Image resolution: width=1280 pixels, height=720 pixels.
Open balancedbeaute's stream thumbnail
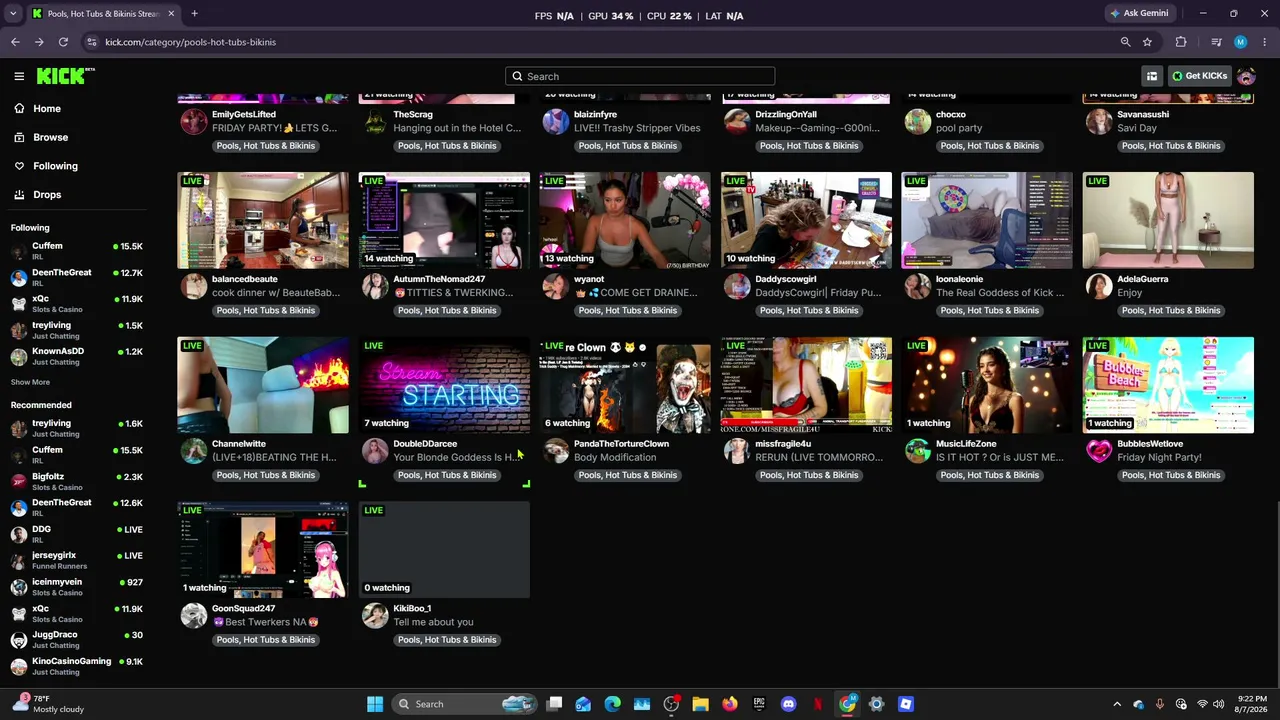point(263,220)
